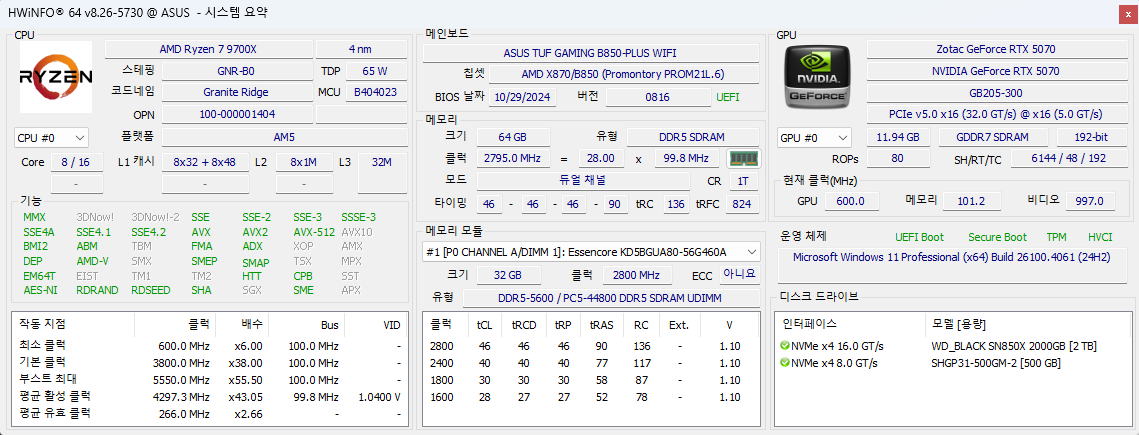
Task: Click the BIOS version 0816 field
Action: (657, 97)
